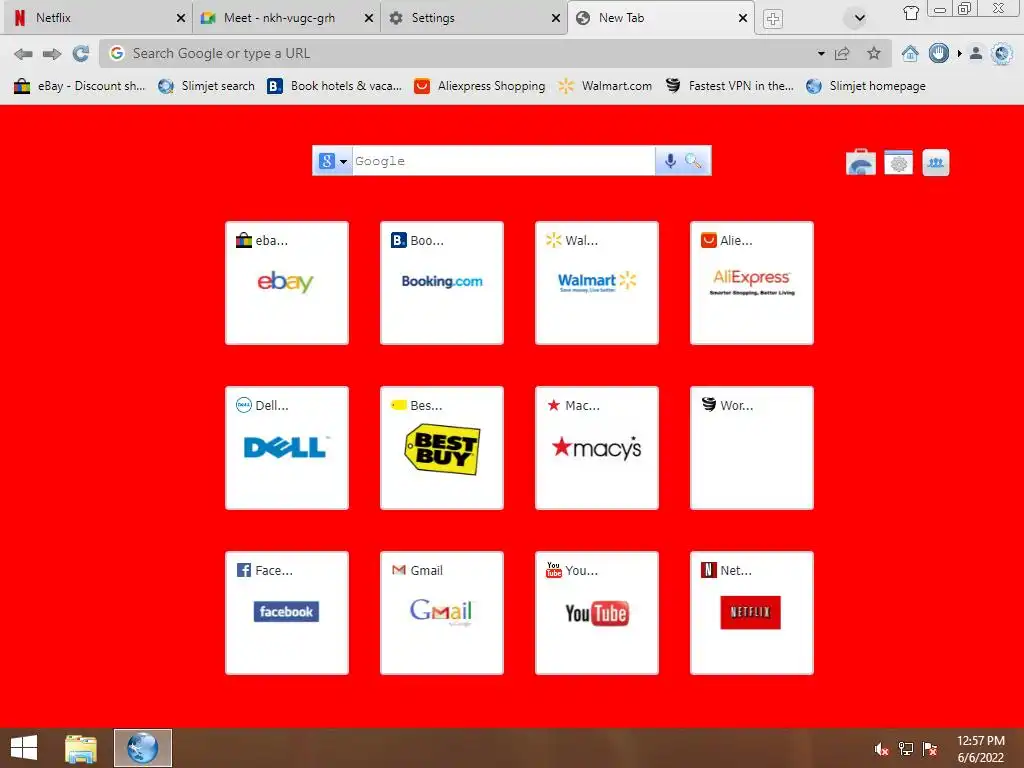The height and width of the screenshot is (768, 1024).
Task: Open Slimjet search bookmark
Action: click(x=206, y=86)
